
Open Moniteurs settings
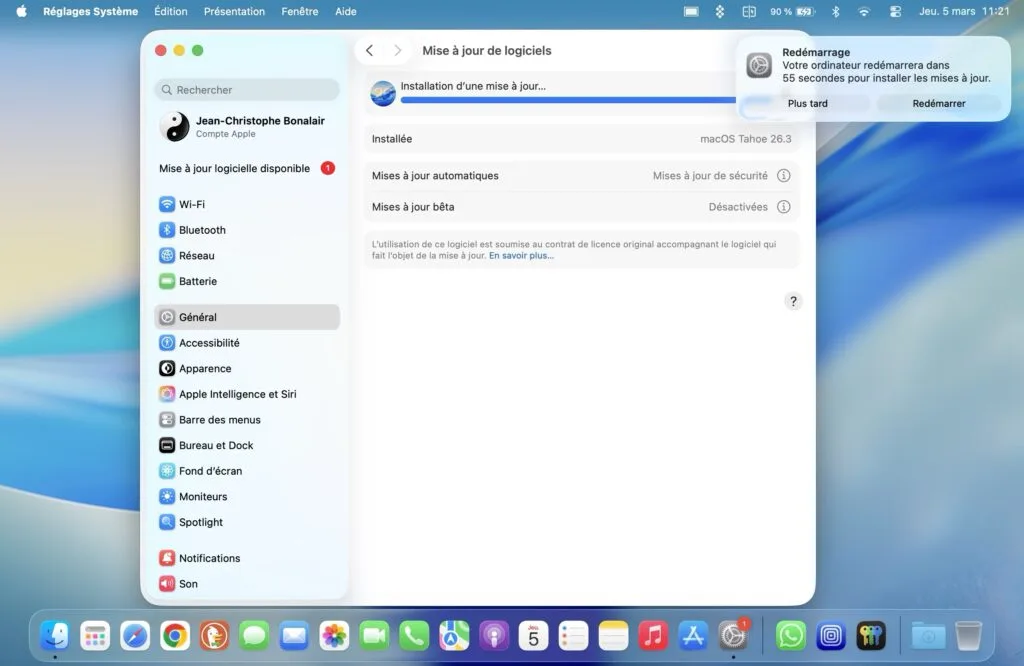tap(247, 496)
